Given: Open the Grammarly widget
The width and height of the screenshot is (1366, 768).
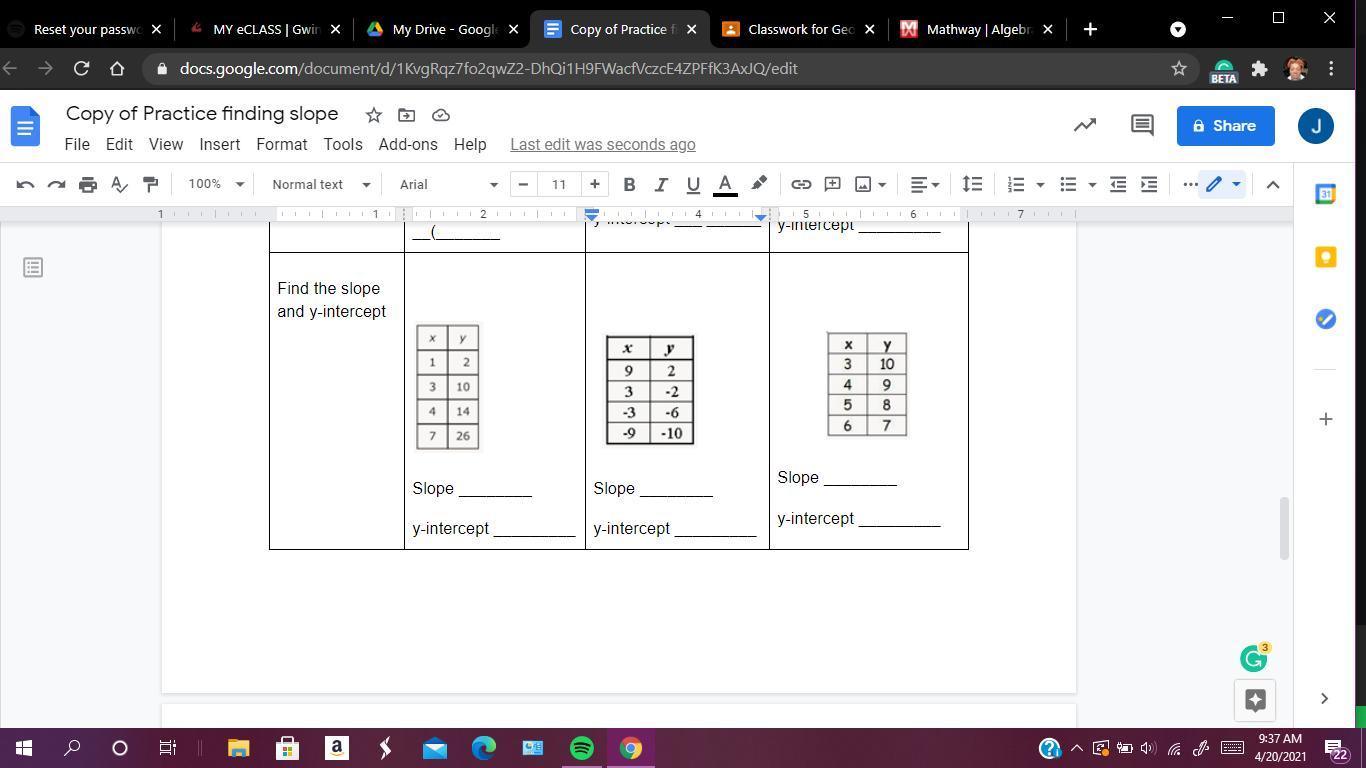Looking at the screenshot, I should [x=1253, y=658].
